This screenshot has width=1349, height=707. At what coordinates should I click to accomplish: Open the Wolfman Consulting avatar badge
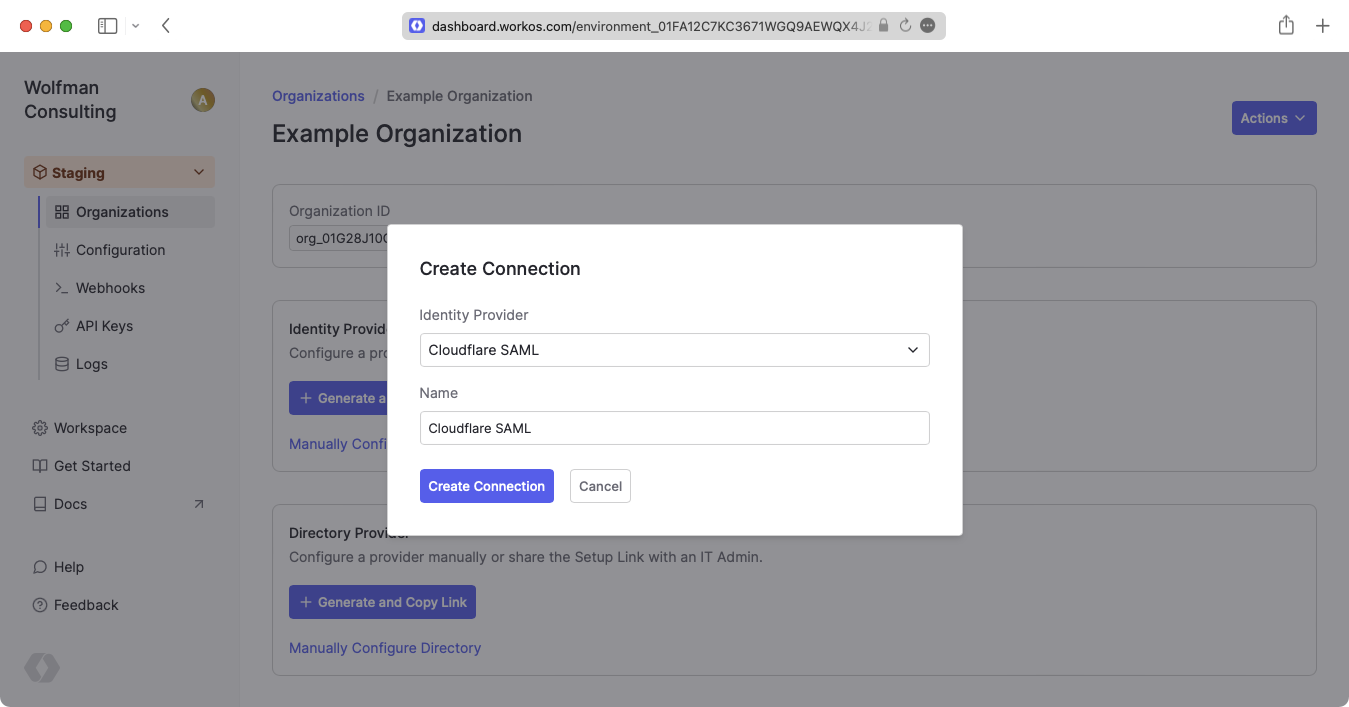pos(202,100)
